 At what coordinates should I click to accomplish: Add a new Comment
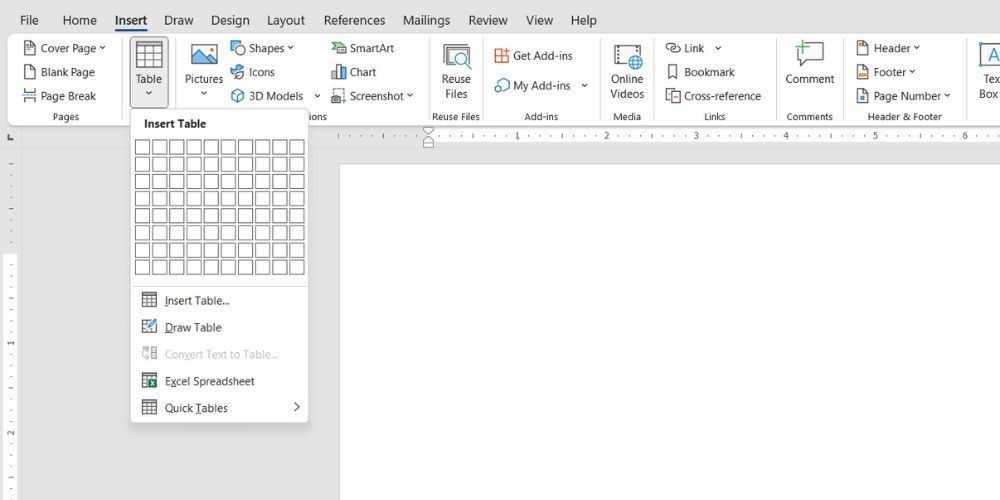click(x=809, y=63)
